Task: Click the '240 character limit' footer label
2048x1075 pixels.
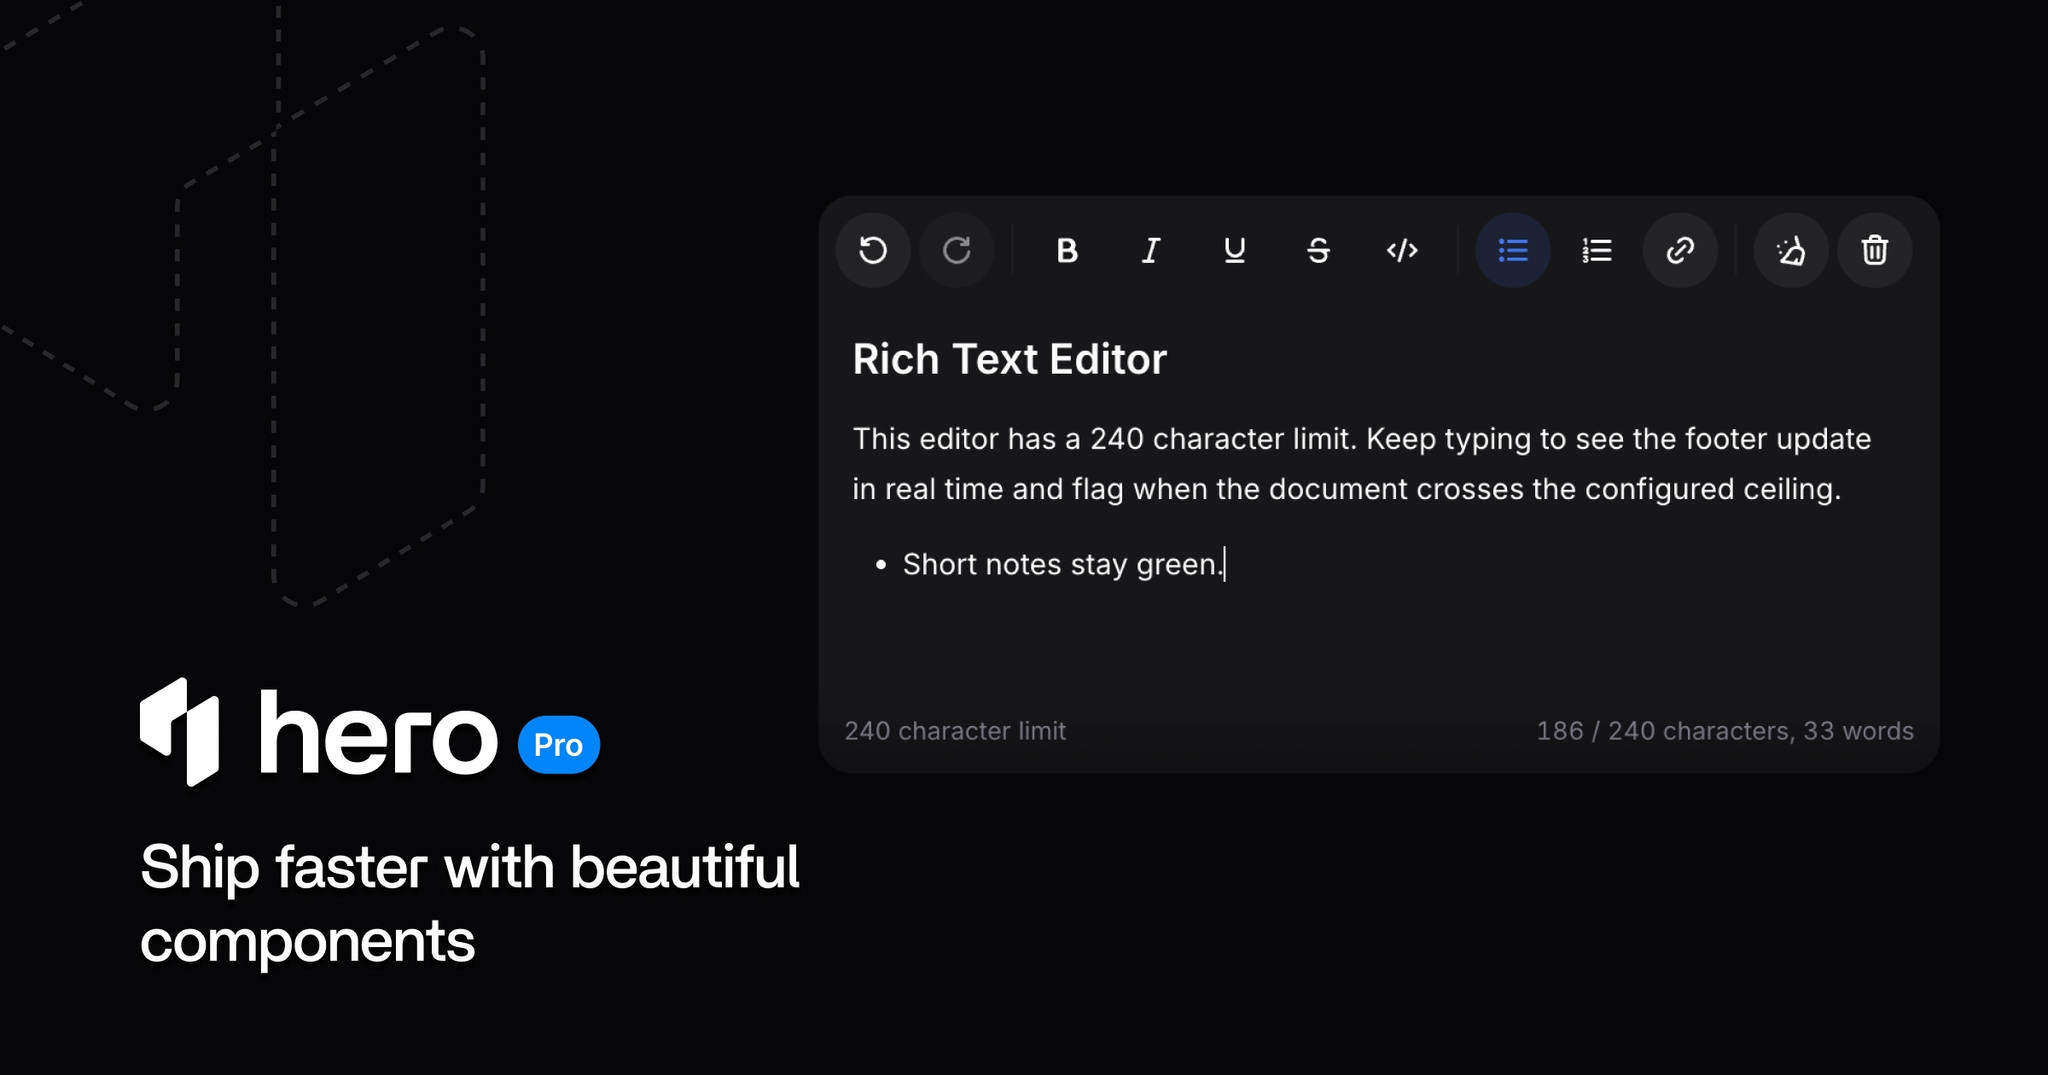Action: [955, 731]
